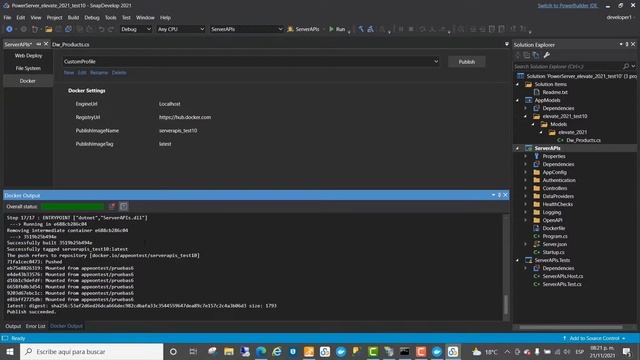Viewport: 640px width, 360px height.
Task: Click the RegistryUrl value https://hub.docker.com
Action: [185, 117]
